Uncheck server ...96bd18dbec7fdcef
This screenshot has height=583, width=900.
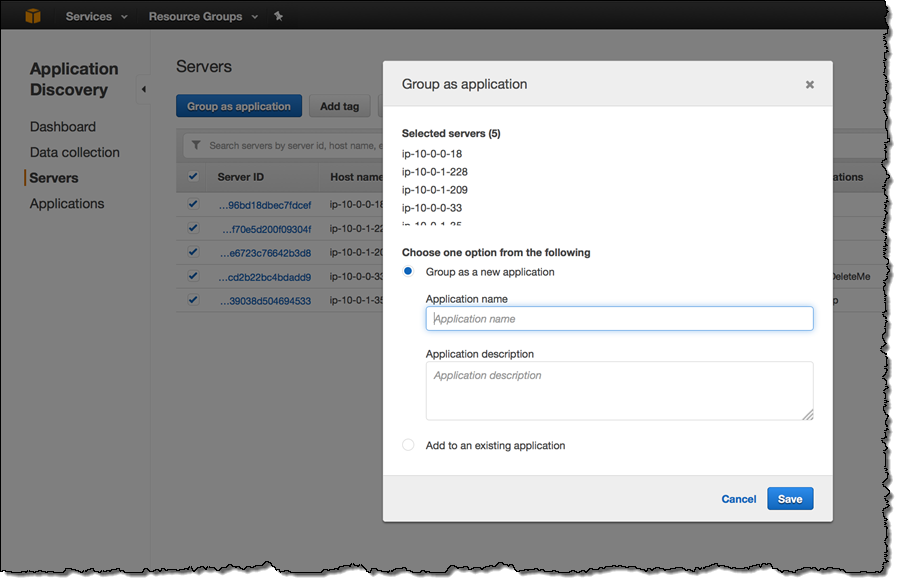pyautogui.click(x=193, y=203)
